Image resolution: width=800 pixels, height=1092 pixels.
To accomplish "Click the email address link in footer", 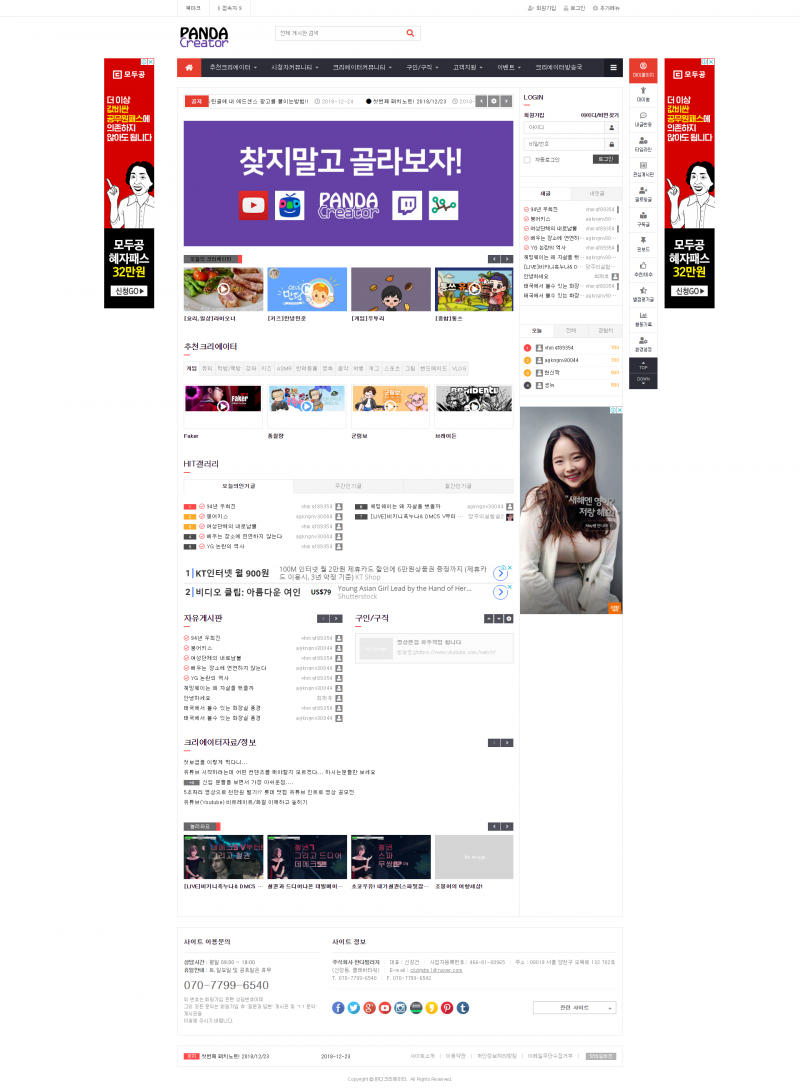I will tap(436, 969).
